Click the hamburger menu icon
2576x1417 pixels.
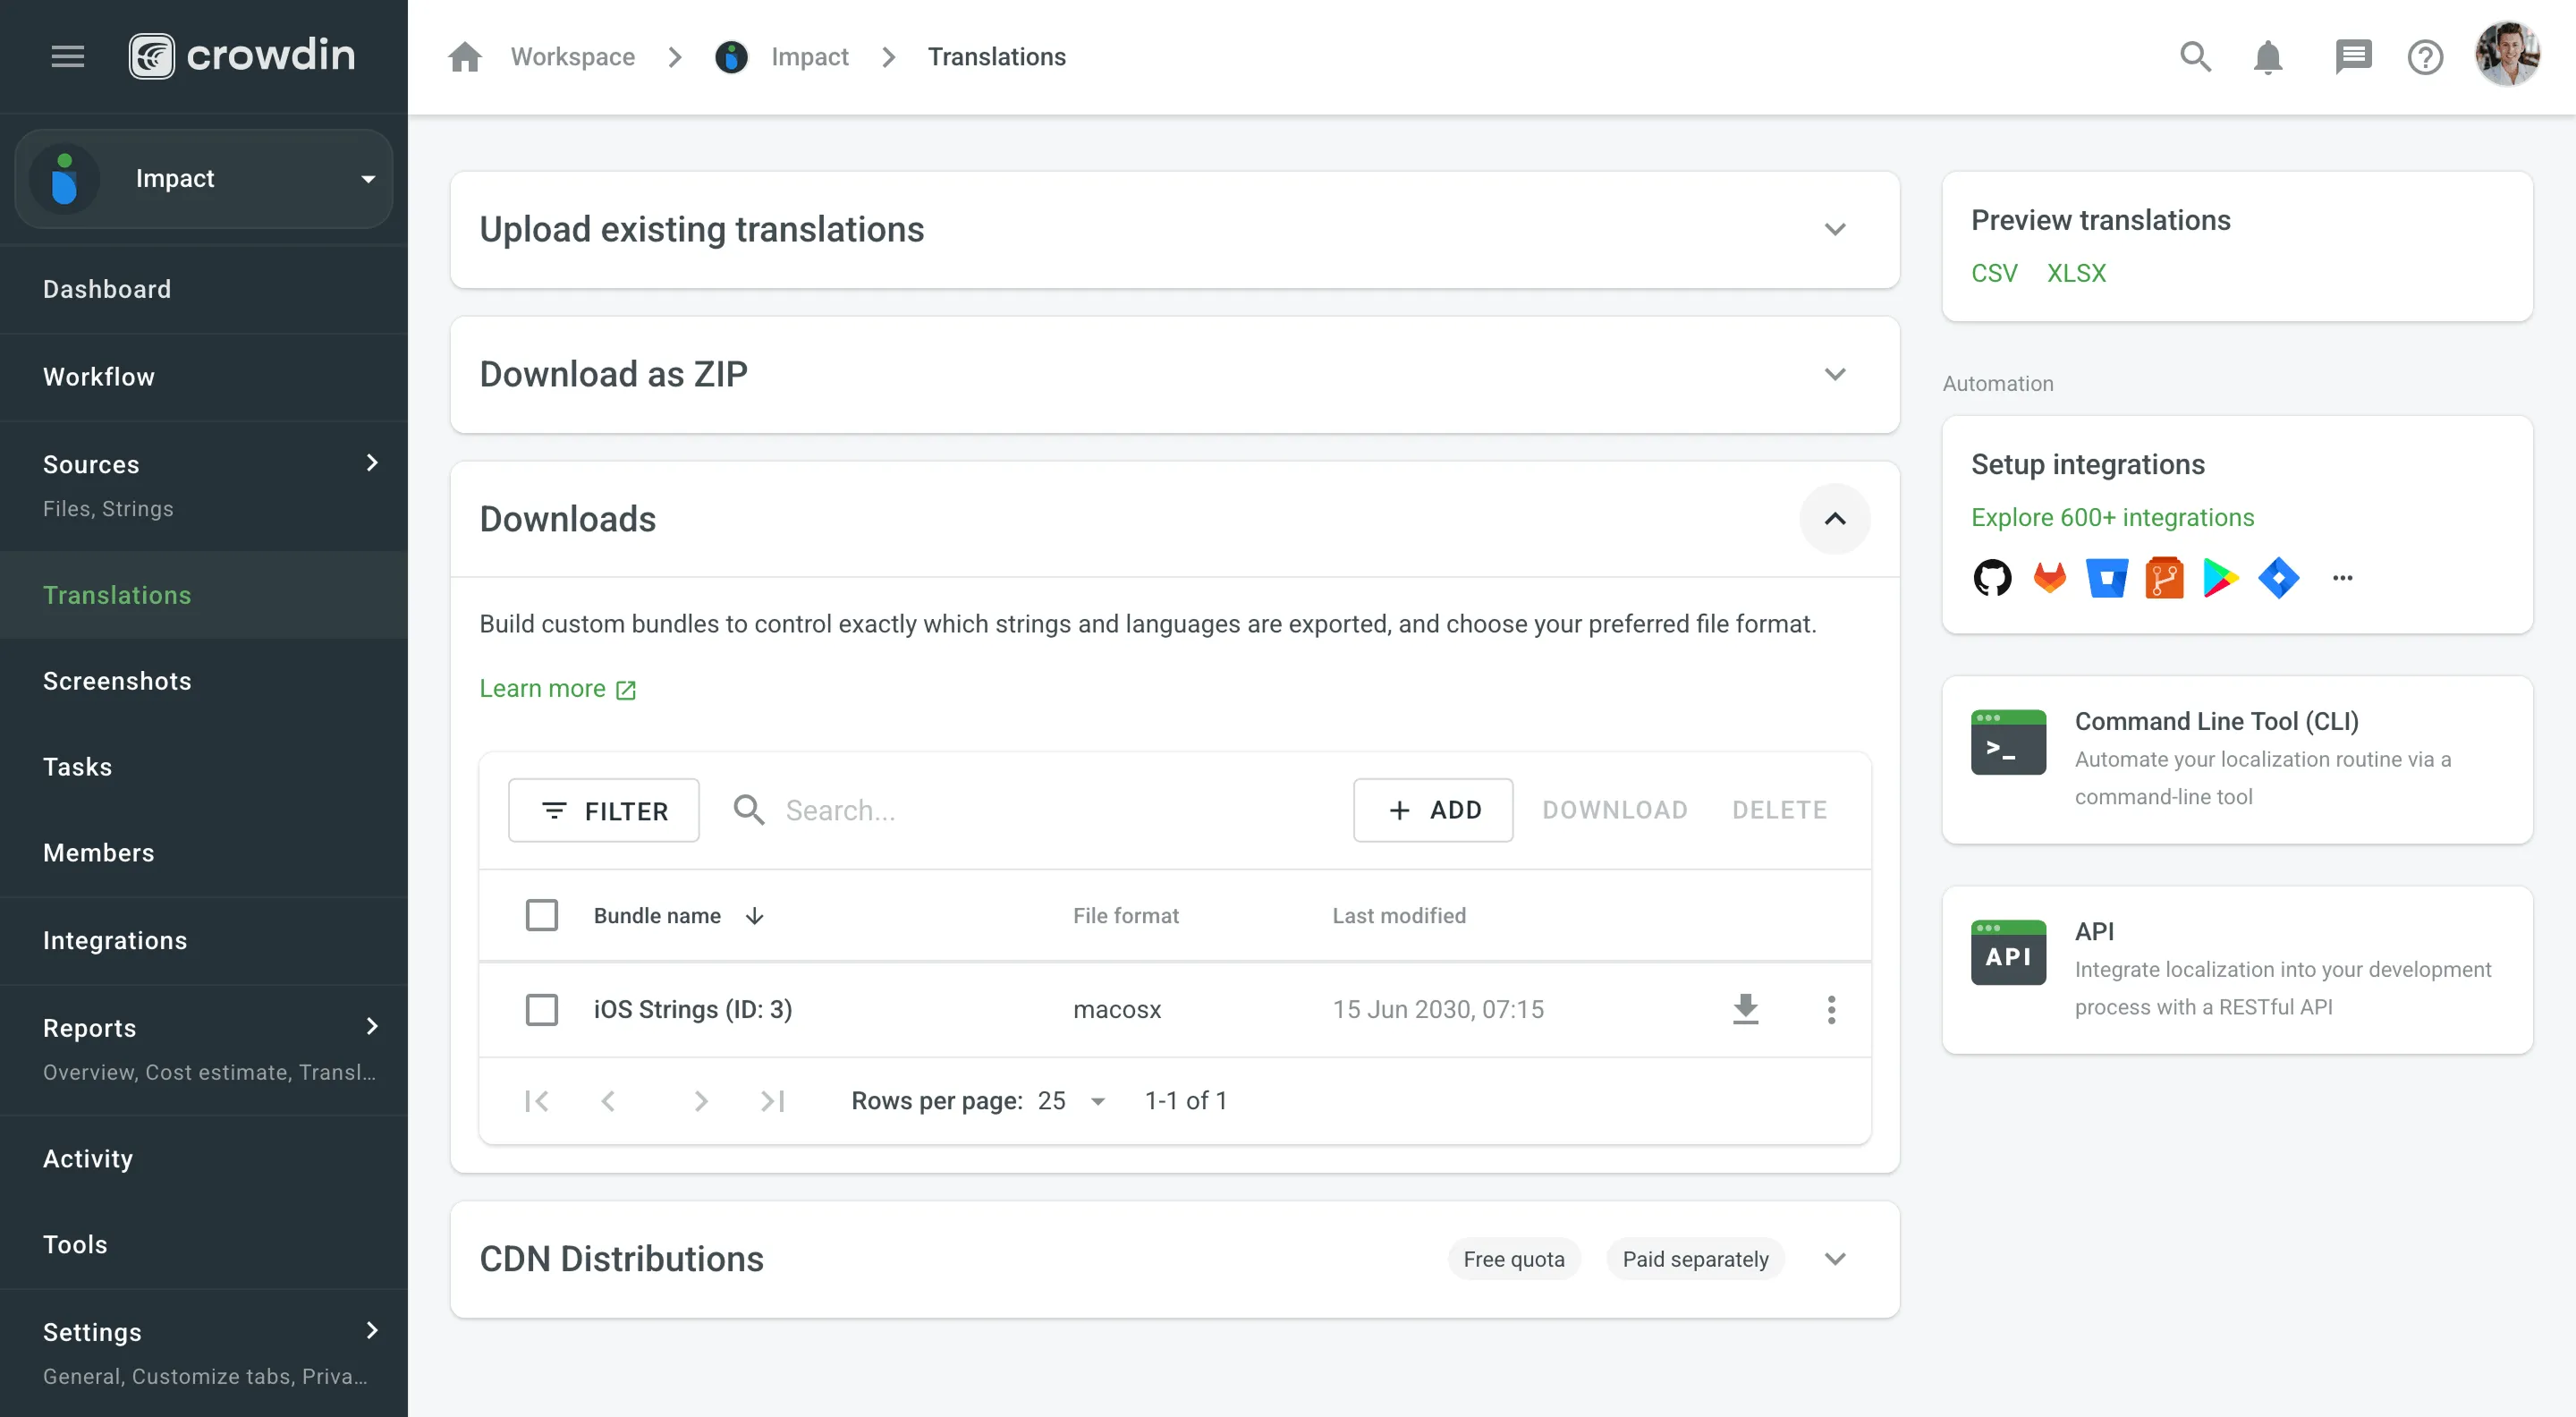(67, 56)
